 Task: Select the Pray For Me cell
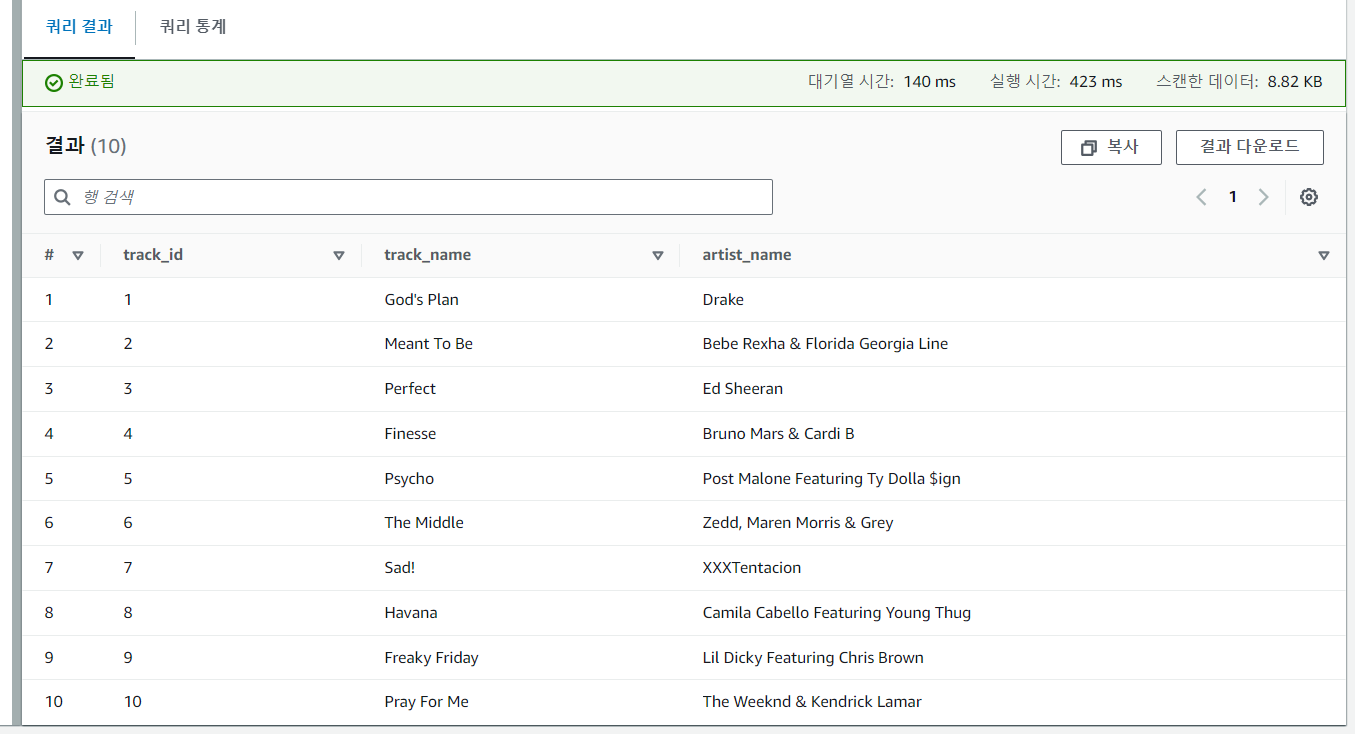[x=426, y=702]
